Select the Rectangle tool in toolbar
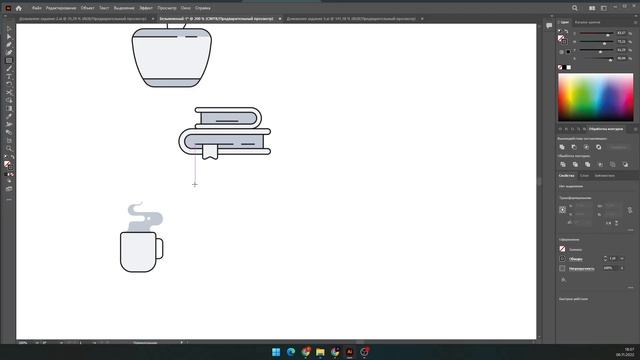This screenshot has height=360, width=640. coord(9,60)
